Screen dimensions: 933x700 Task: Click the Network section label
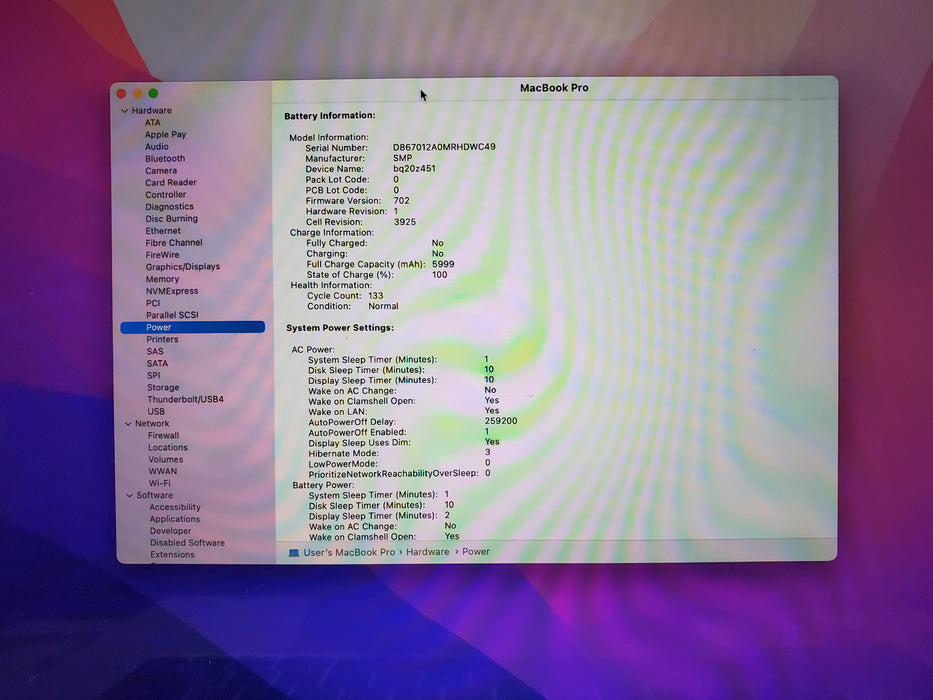[152, 424]
